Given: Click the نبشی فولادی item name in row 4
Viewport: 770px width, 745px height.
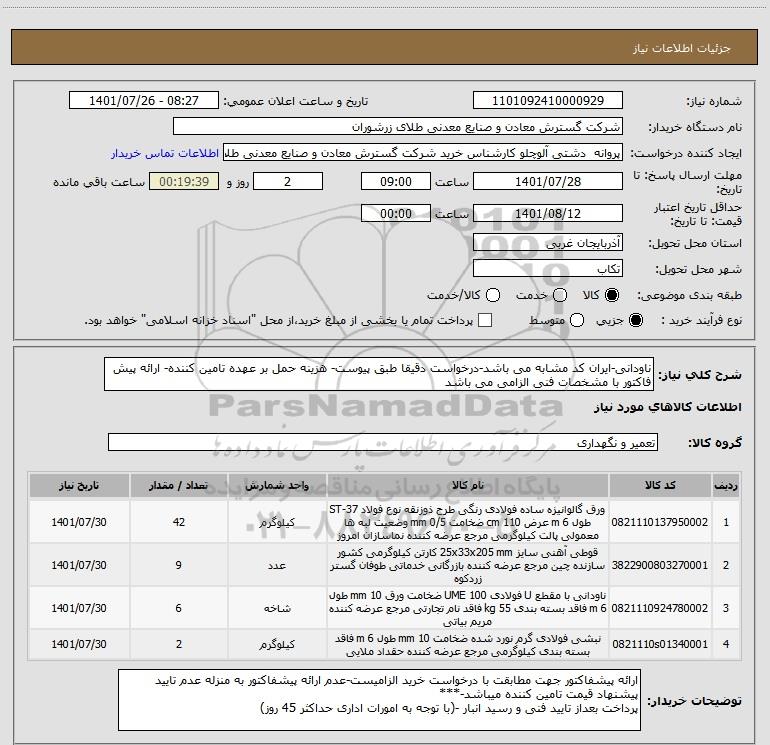Looking at the screenshot, I should [x=468, y=645].
